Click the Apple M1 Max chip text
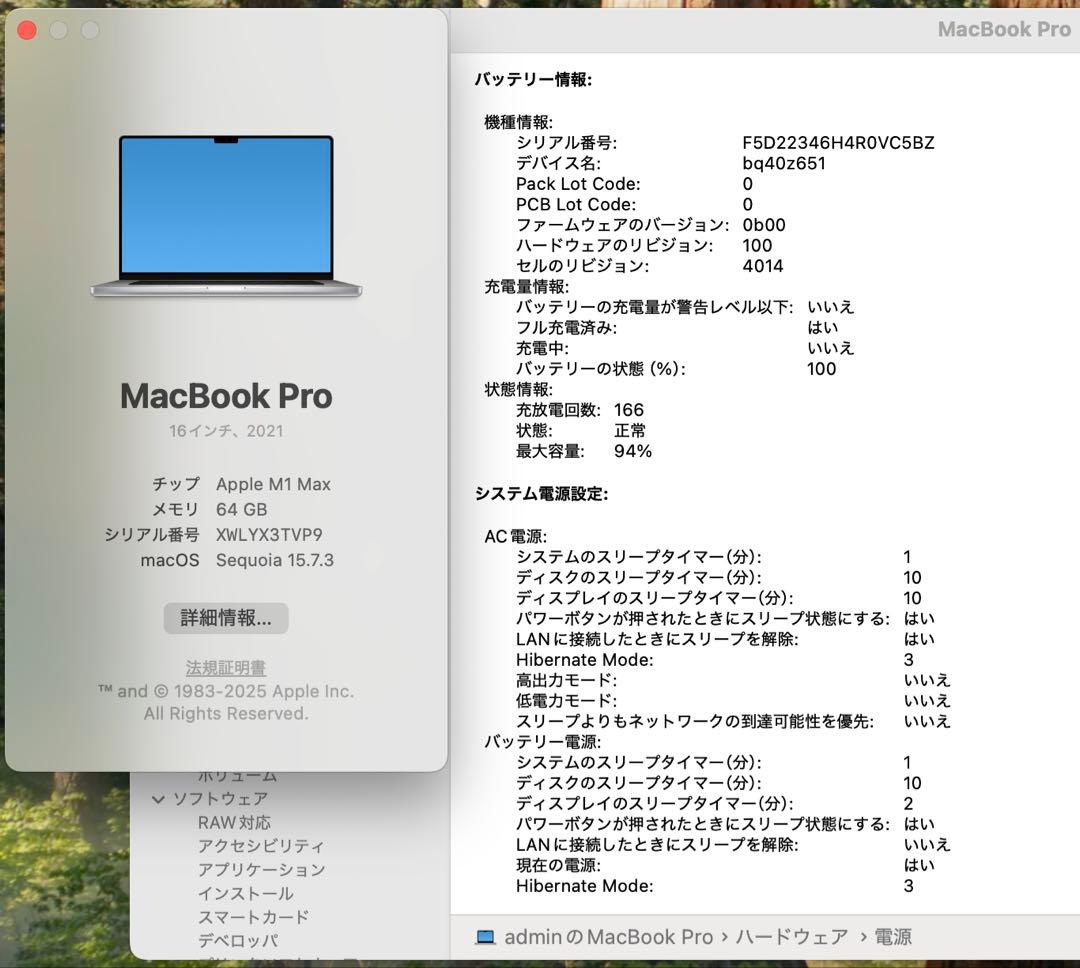The image size is (1080, 968). [x=273, y=484]
